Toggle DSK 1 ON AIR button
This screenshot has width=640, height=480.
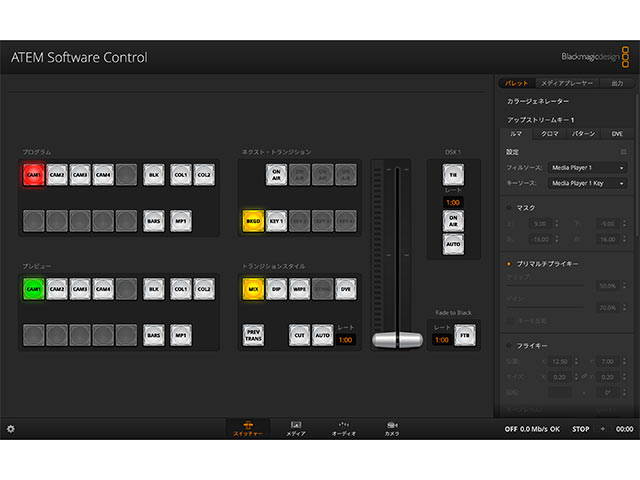tap(453, 221)
